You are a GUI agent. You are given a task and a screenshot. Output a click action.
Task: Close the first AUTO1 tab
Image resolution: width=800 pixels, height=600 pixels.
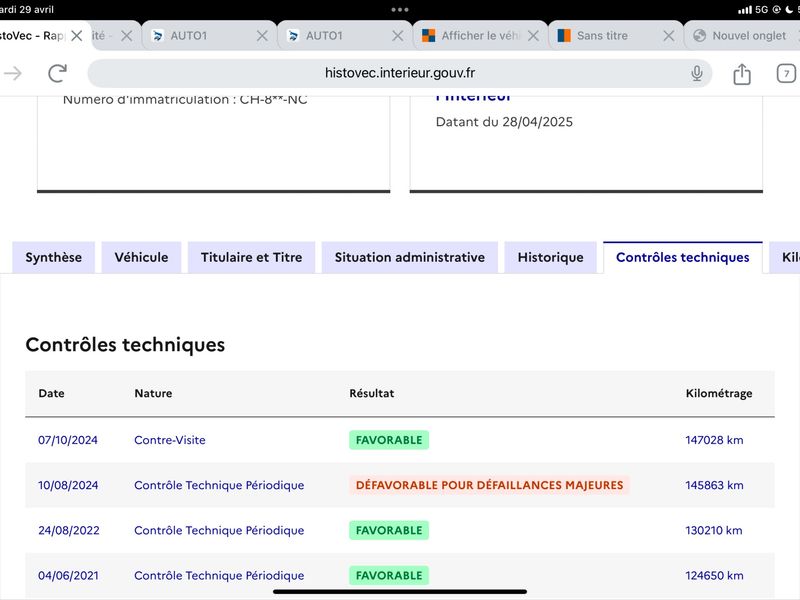pos(262,36)
